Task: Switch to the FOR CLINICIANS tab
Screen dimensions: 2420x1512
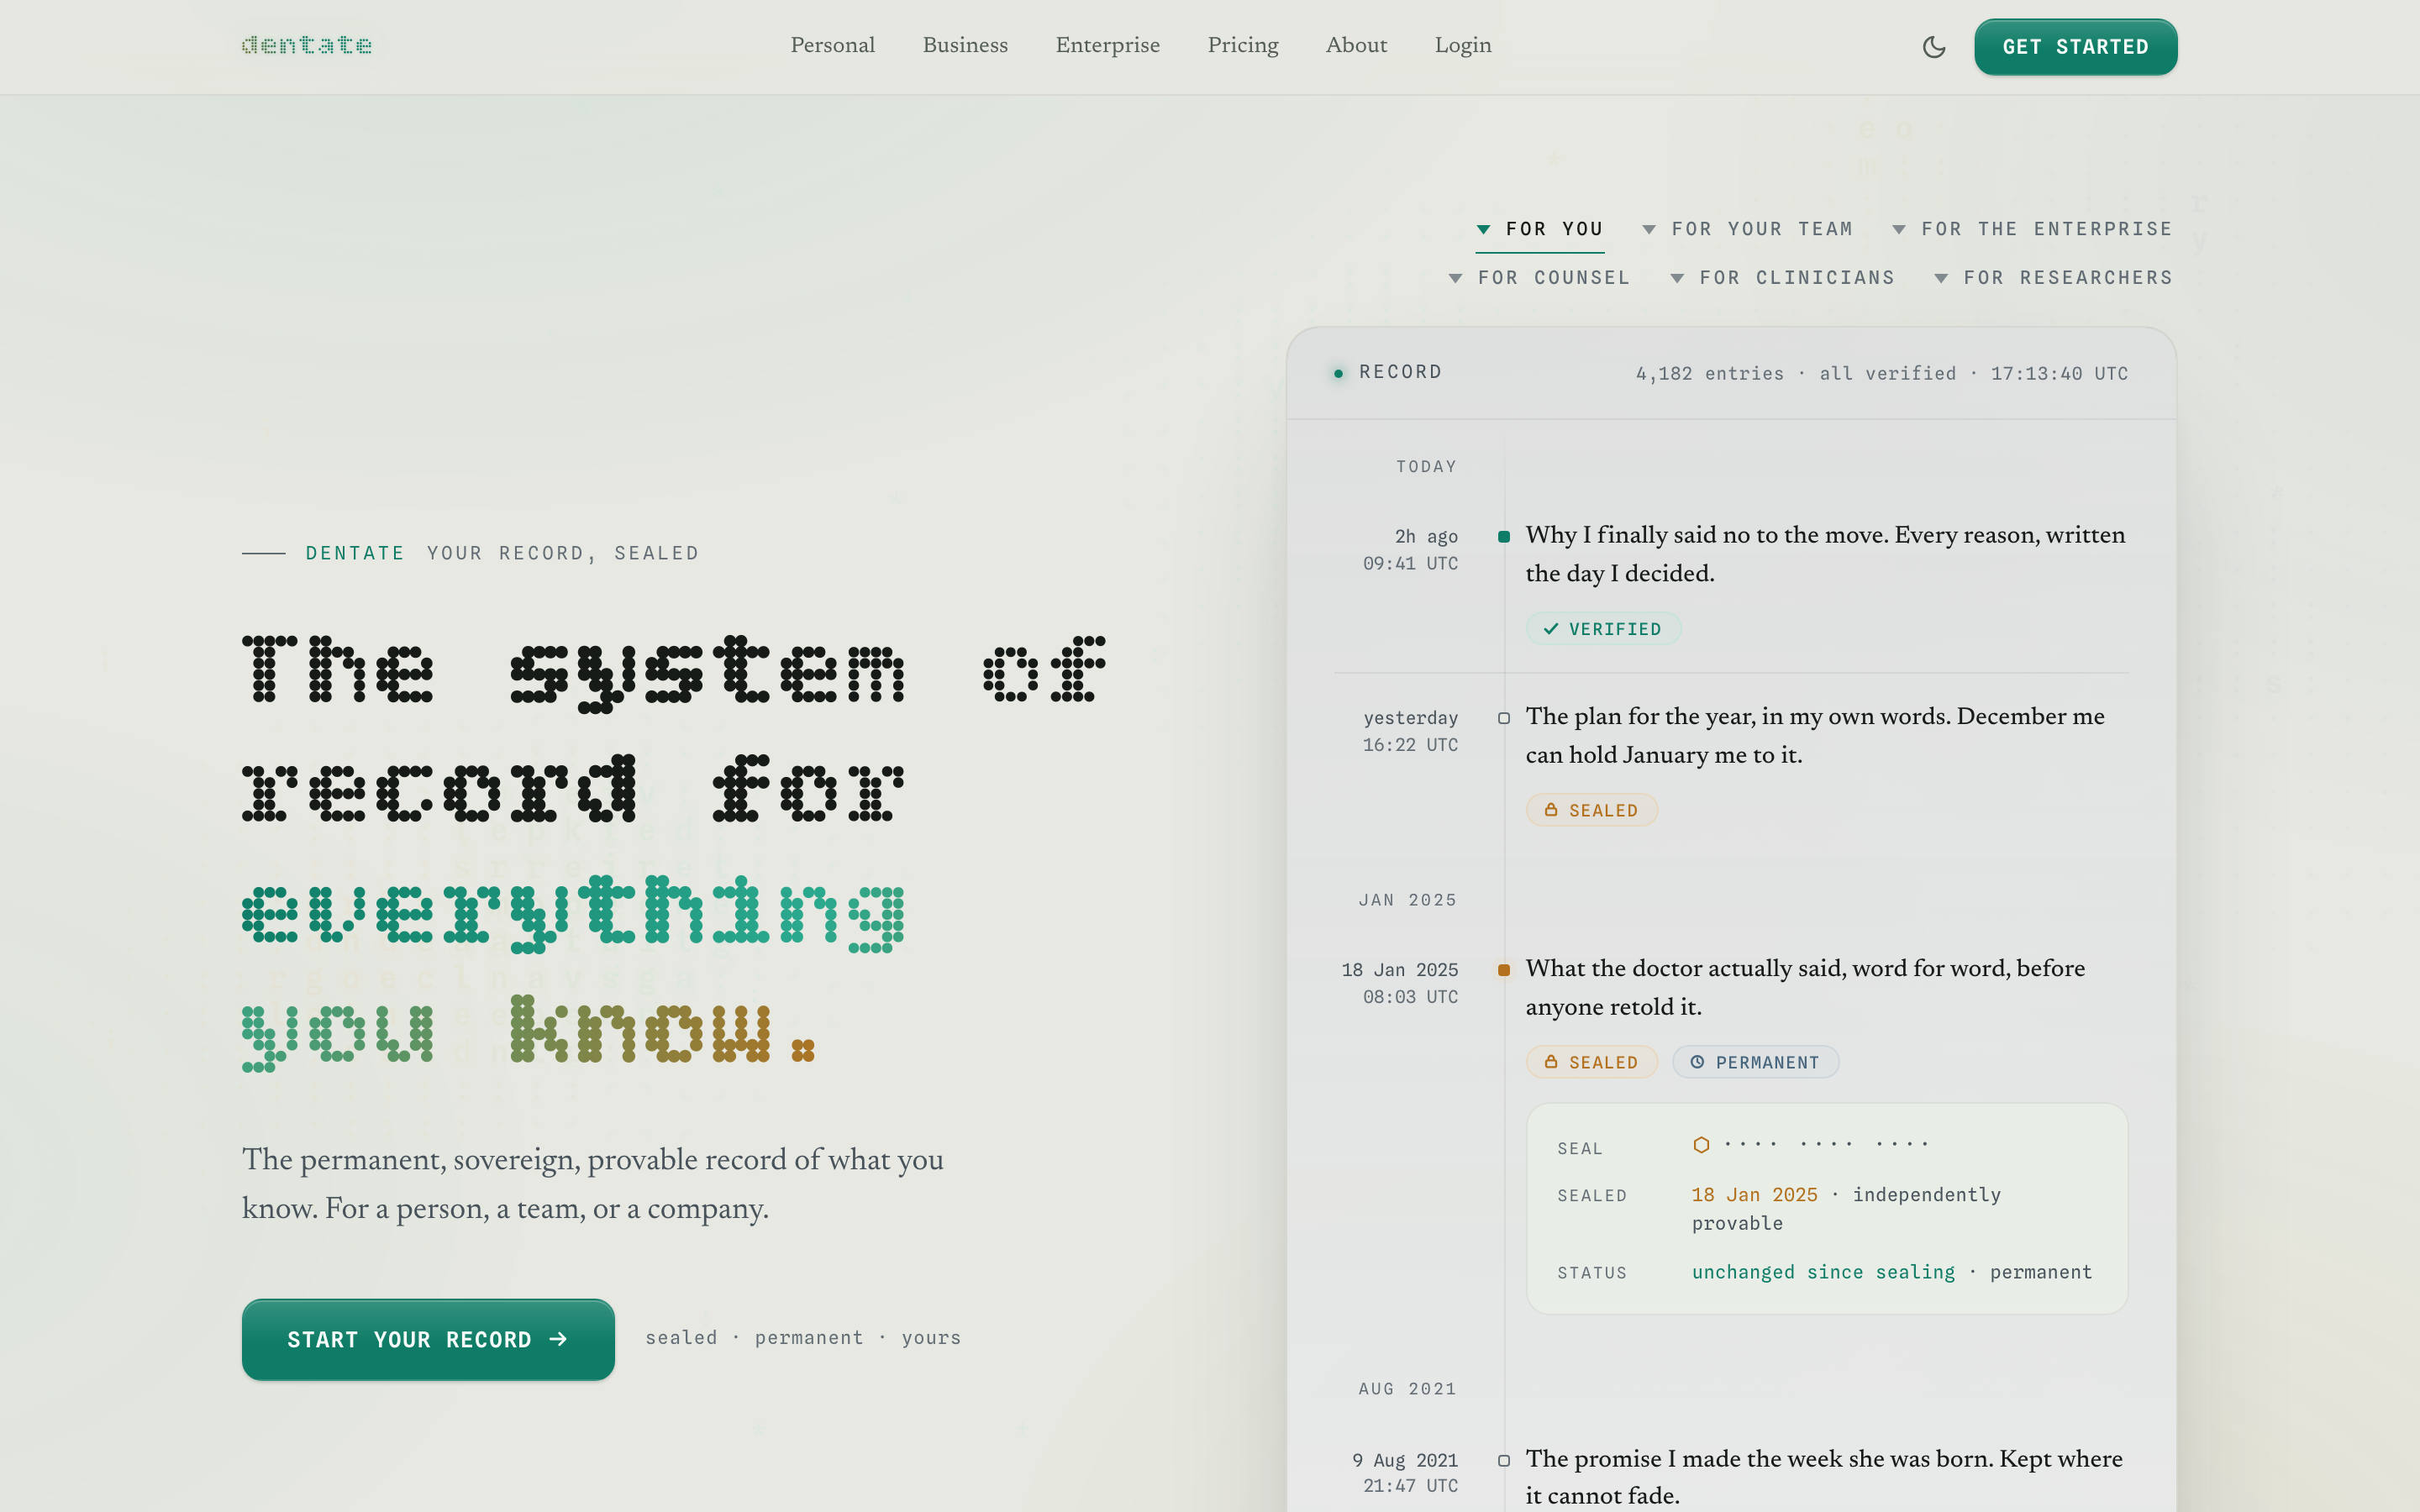Action: pos(1783,278)
